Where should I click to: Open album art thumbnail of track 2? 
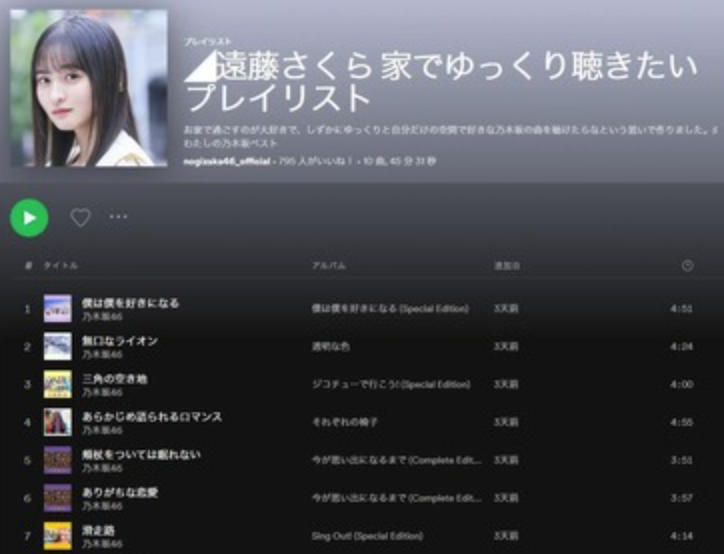tap(58, 346)
